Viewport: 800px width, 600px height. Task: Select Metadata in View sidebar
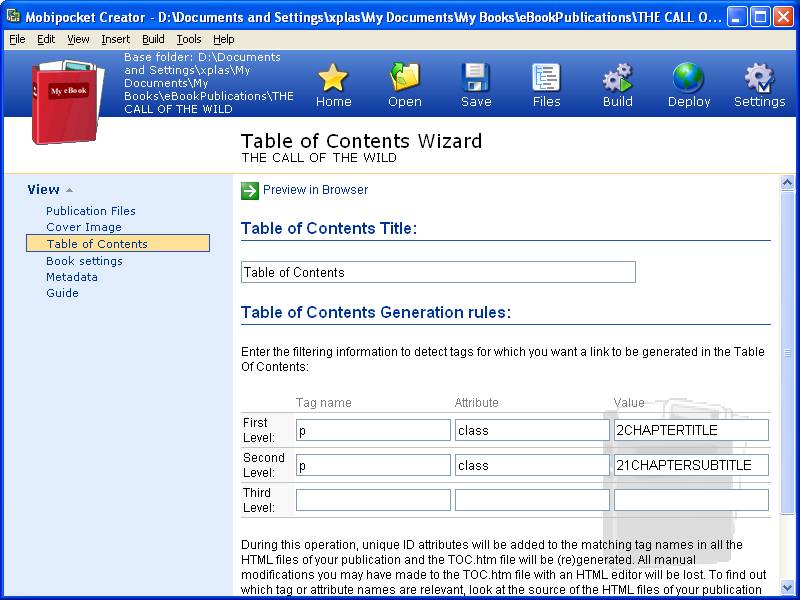click(x=72, y=277)
